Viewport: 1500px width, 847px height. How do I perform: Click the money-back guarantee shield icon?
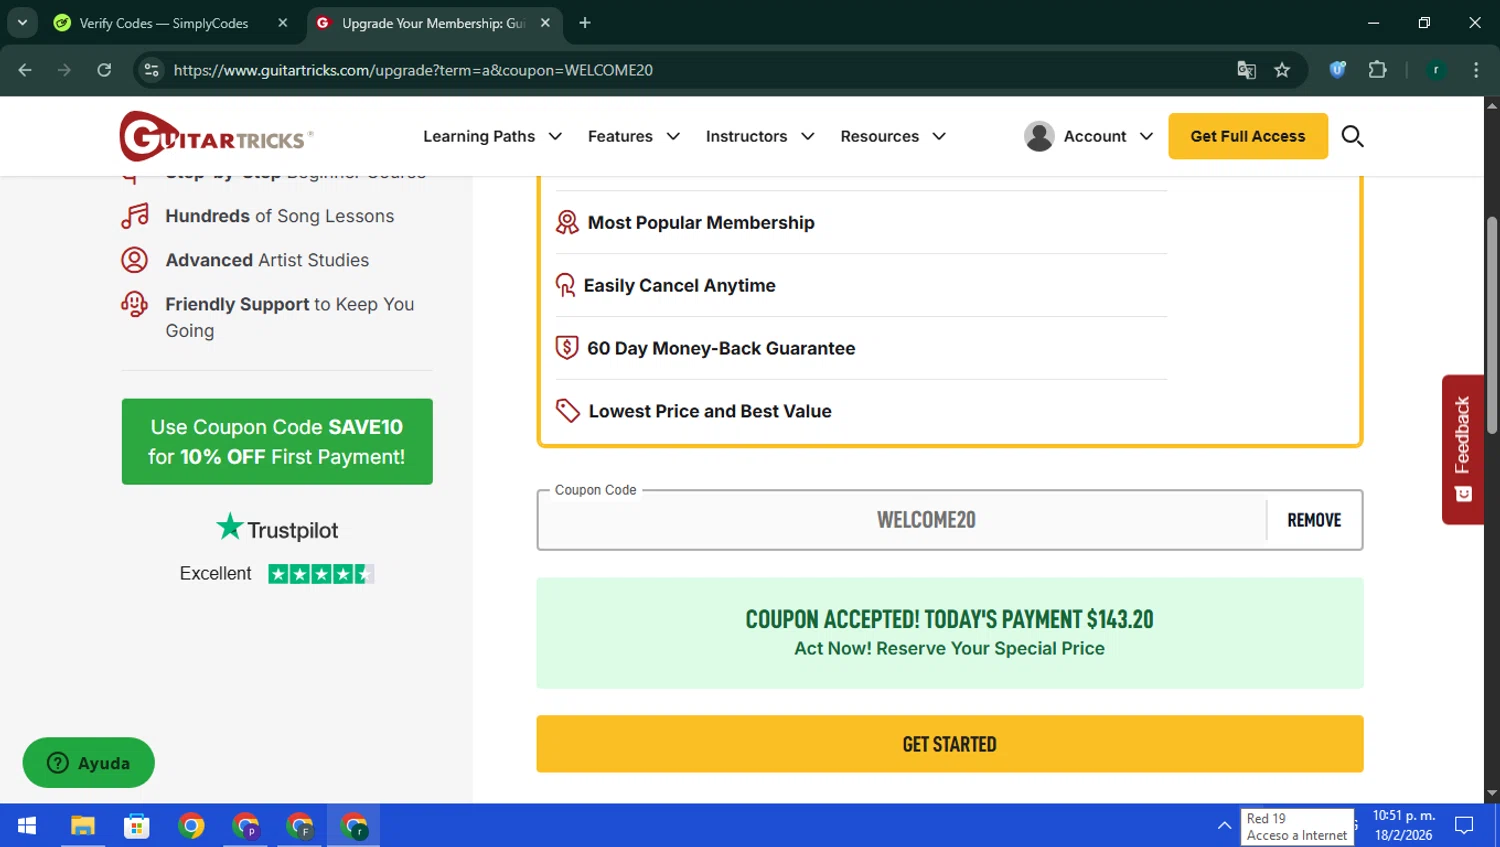567,348
